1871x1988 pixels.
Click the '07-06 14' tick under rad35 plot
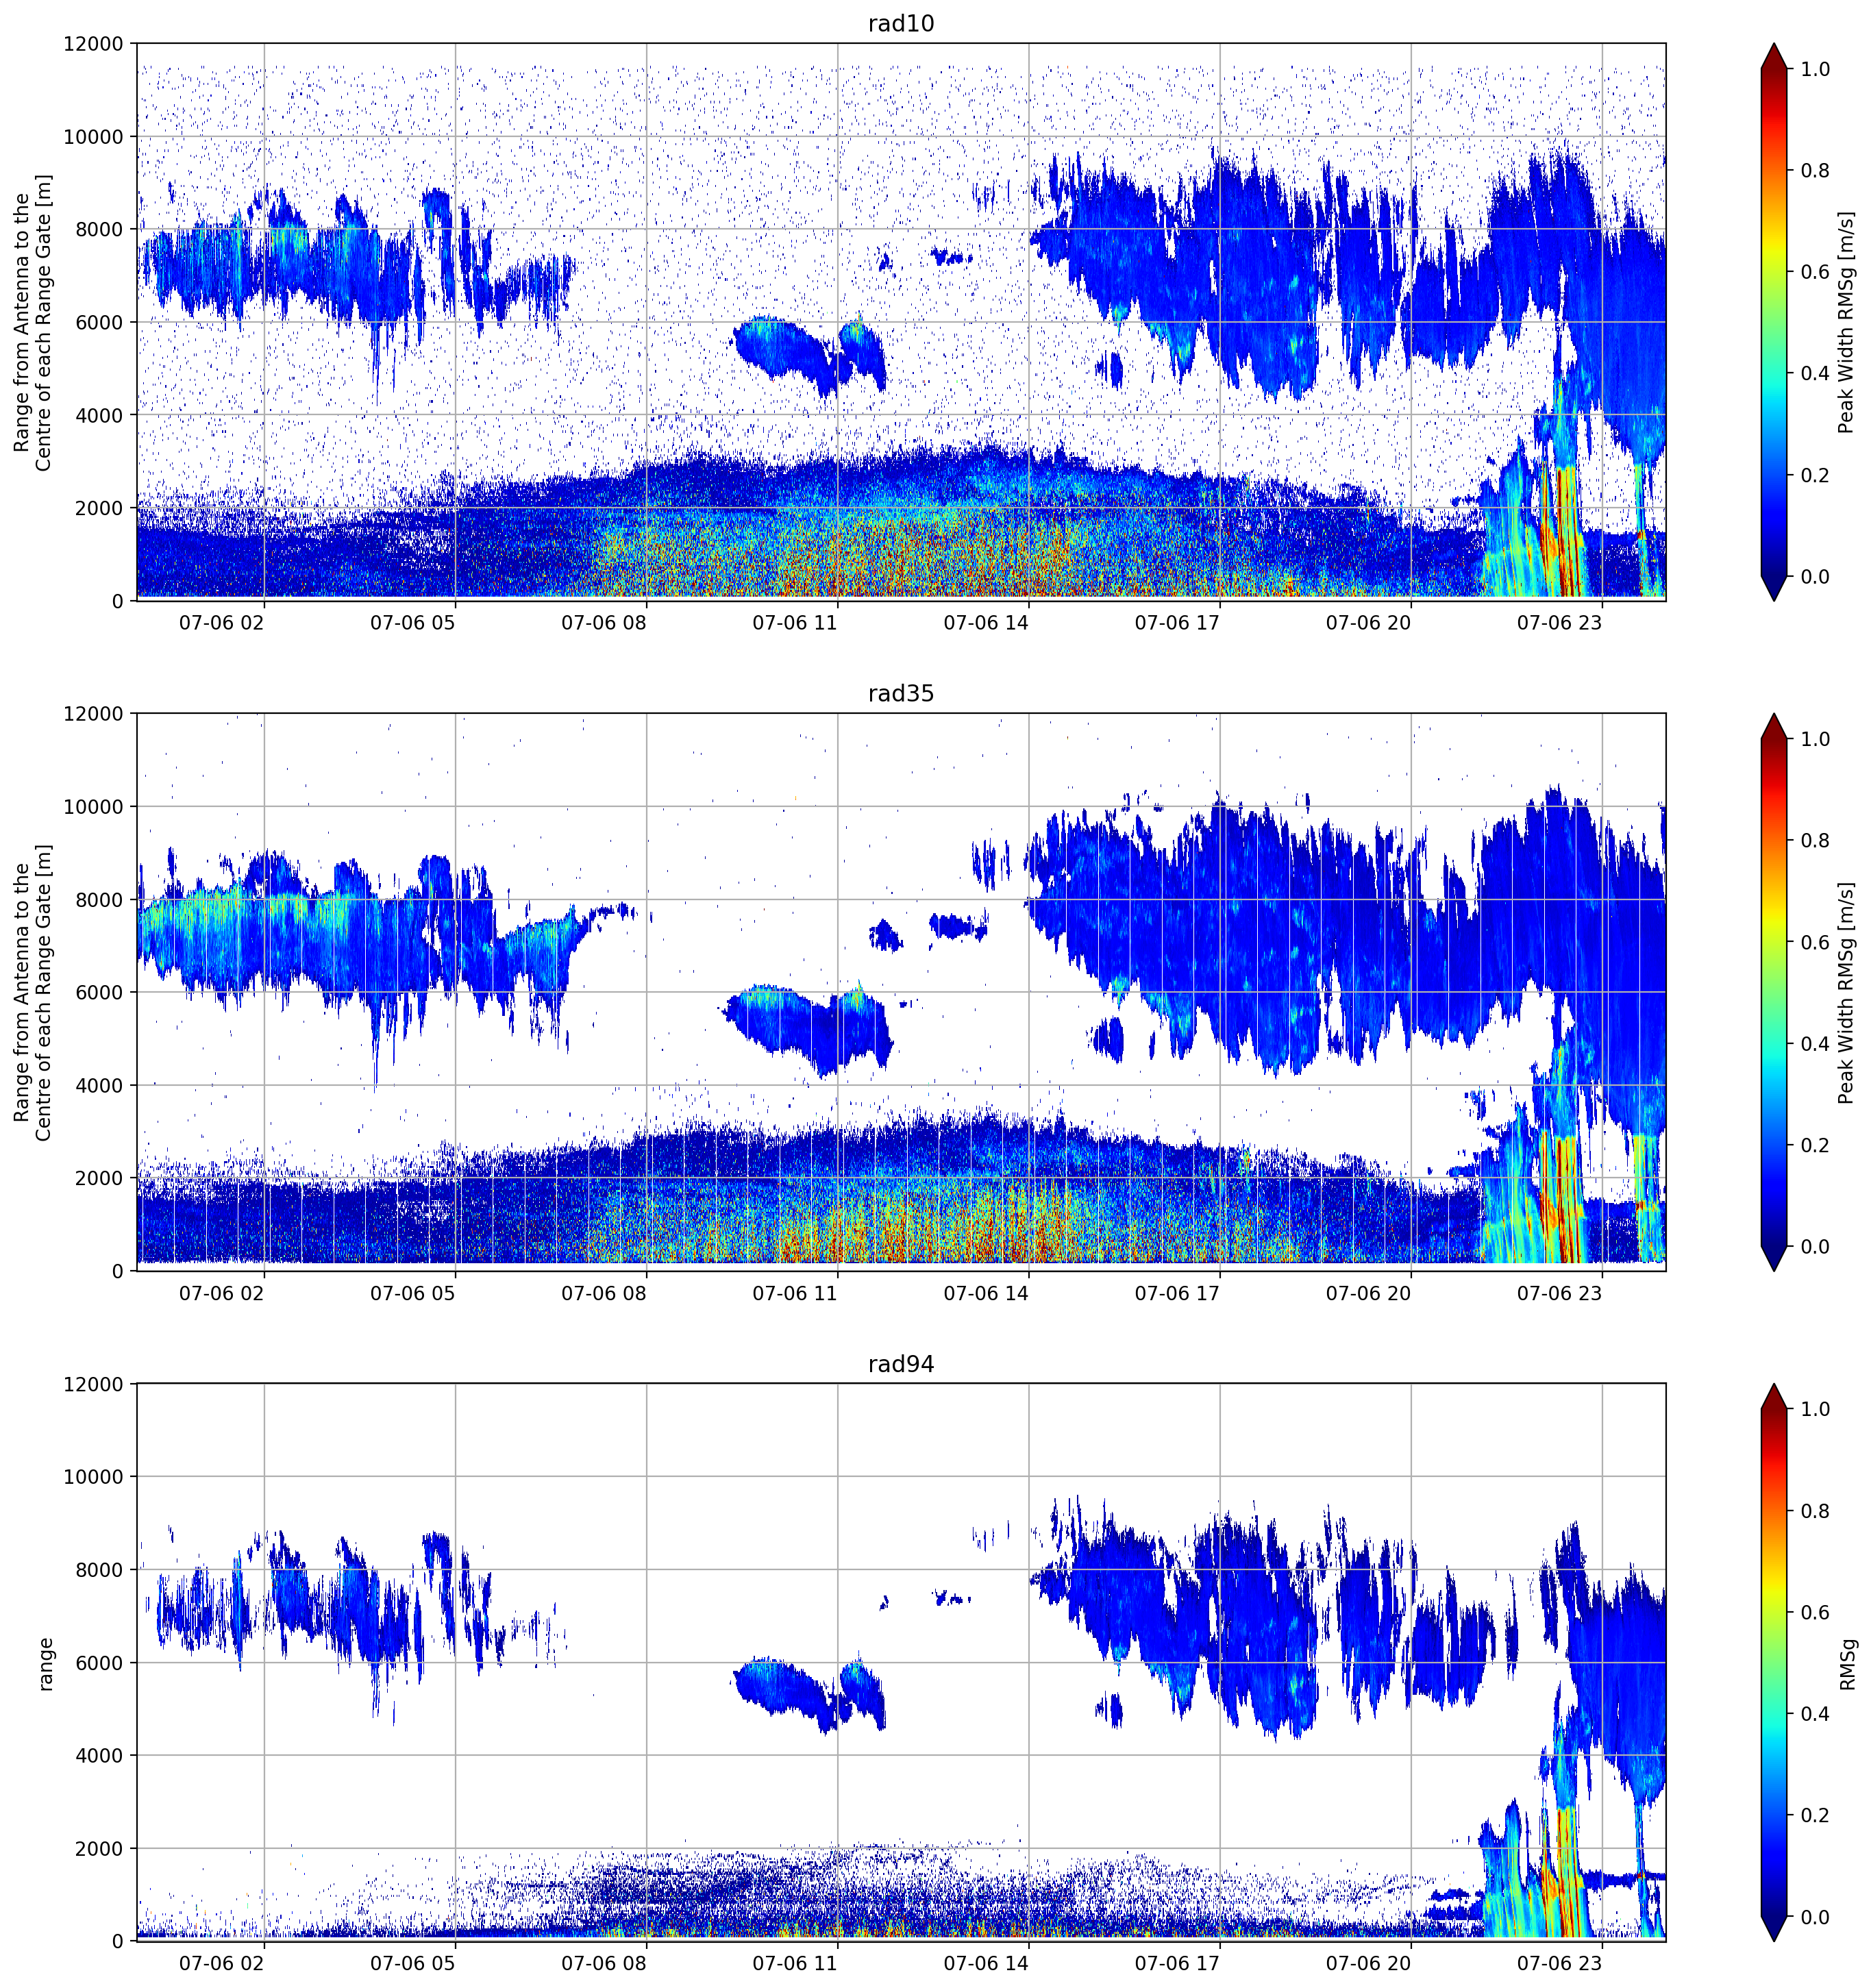985,1293
